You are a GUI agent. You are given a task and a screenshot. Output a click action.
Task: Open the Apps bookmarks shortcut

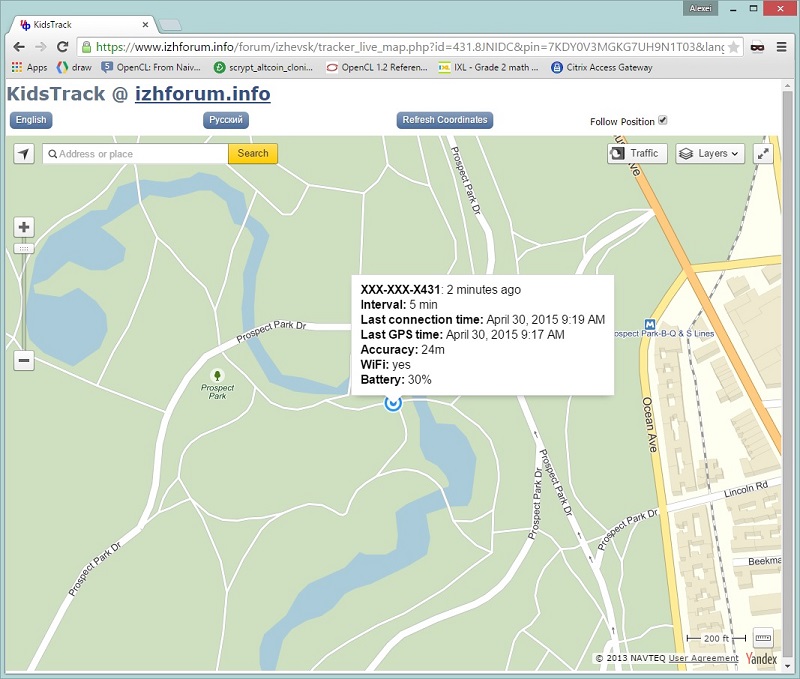point(29,67)
